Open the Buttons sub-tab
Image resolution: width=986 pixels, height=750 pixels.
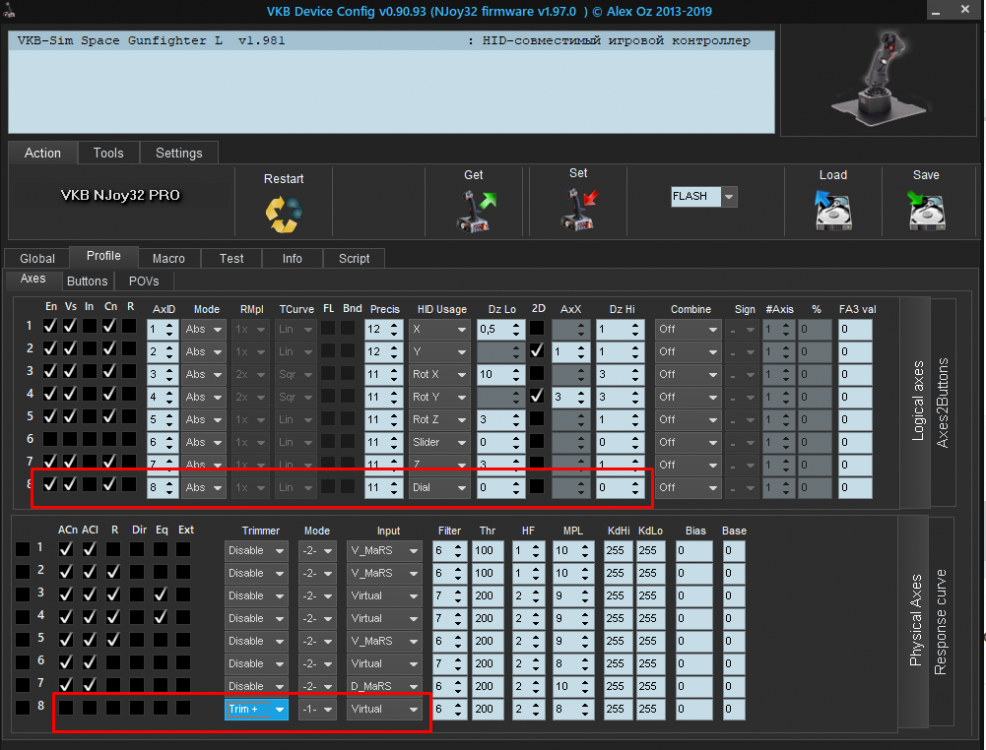pos(87,281)
